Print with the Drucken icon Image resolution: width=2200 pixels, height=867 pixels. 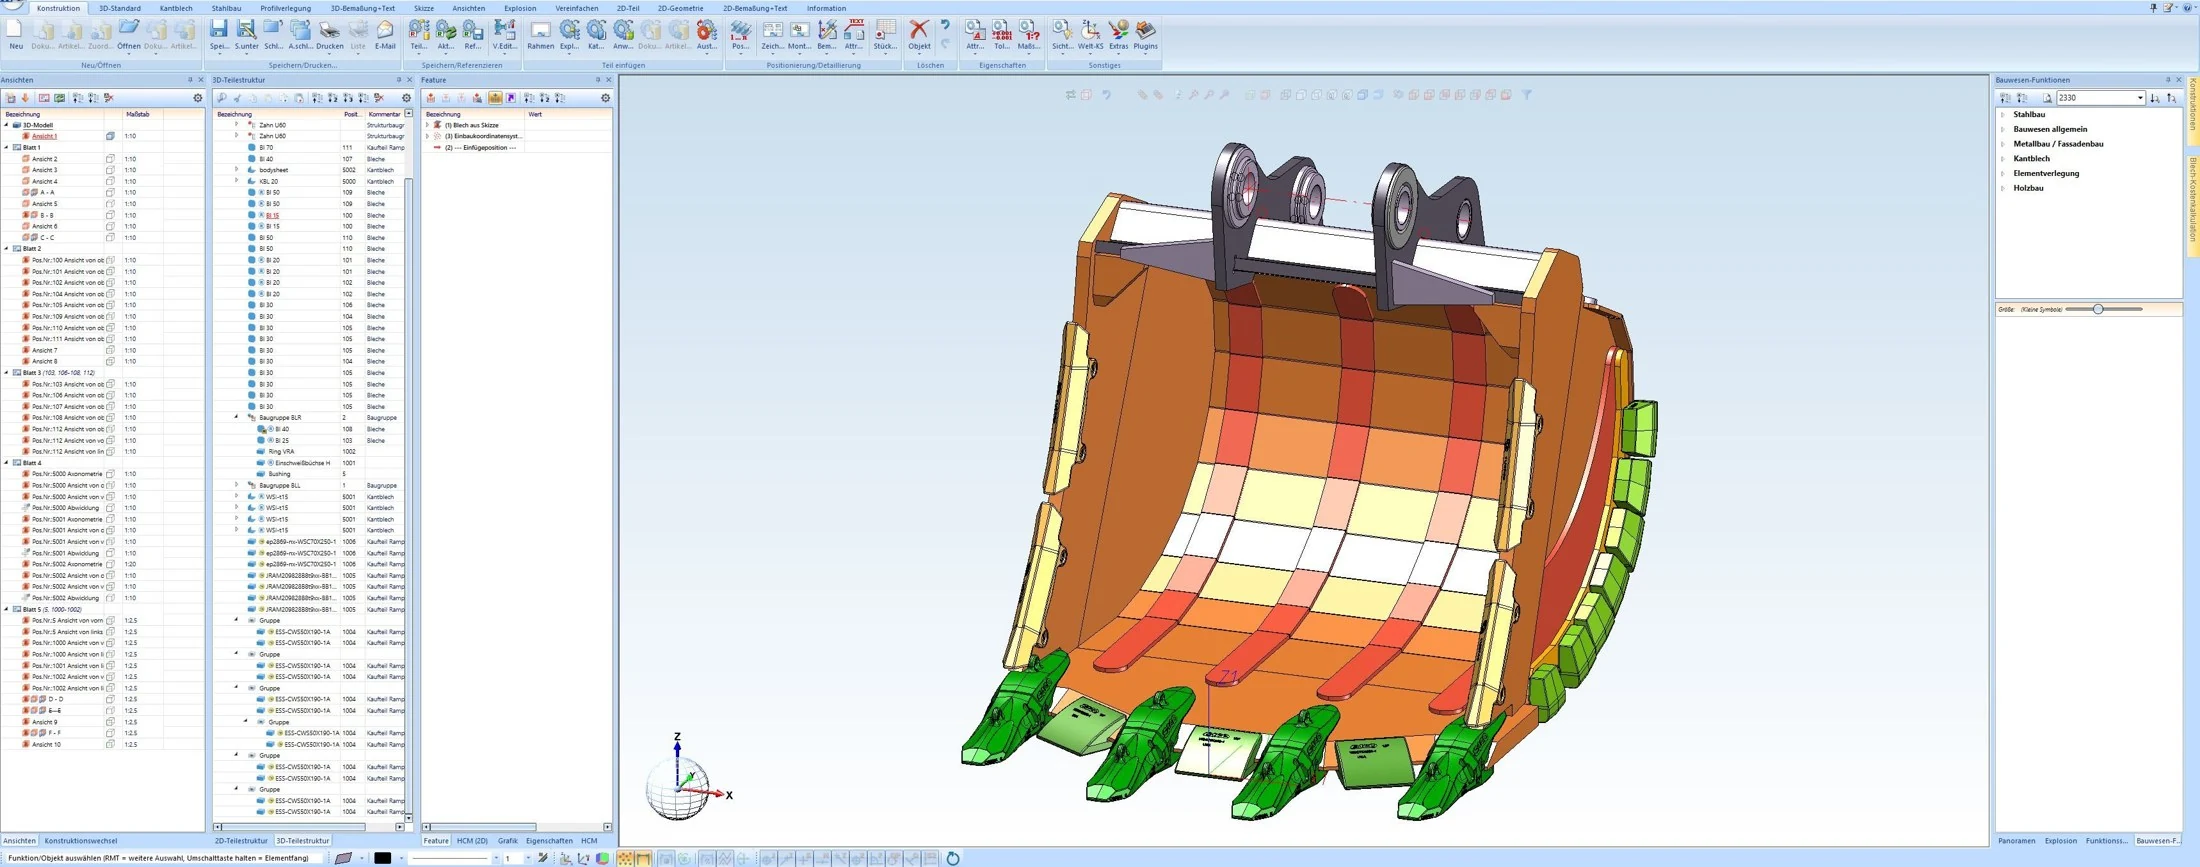pyautogui.click(x=330, y=34)
